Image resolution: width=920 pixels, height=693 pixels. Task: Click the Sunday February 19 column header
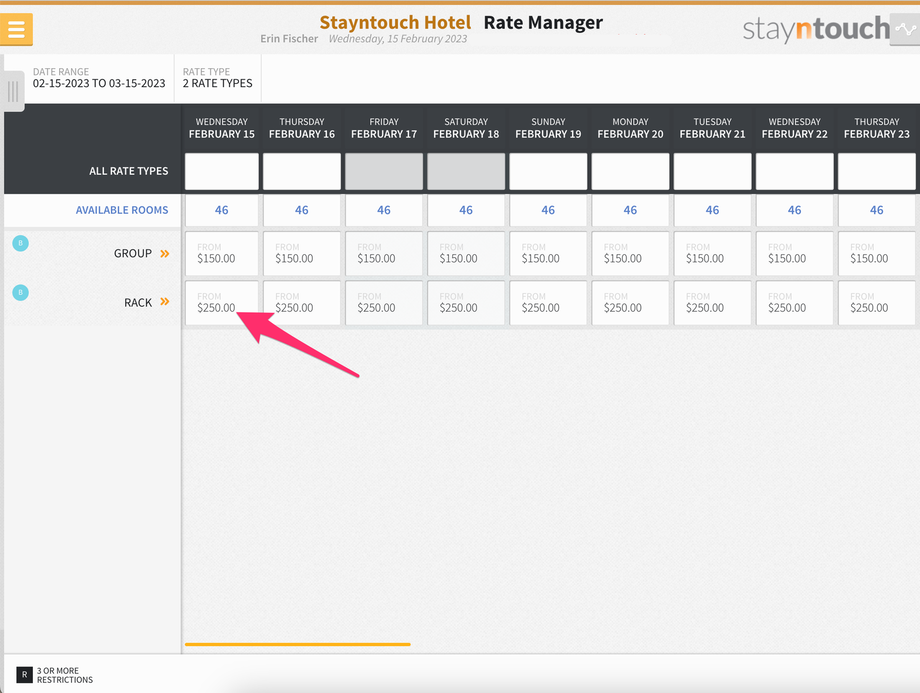tap(548, 128)
